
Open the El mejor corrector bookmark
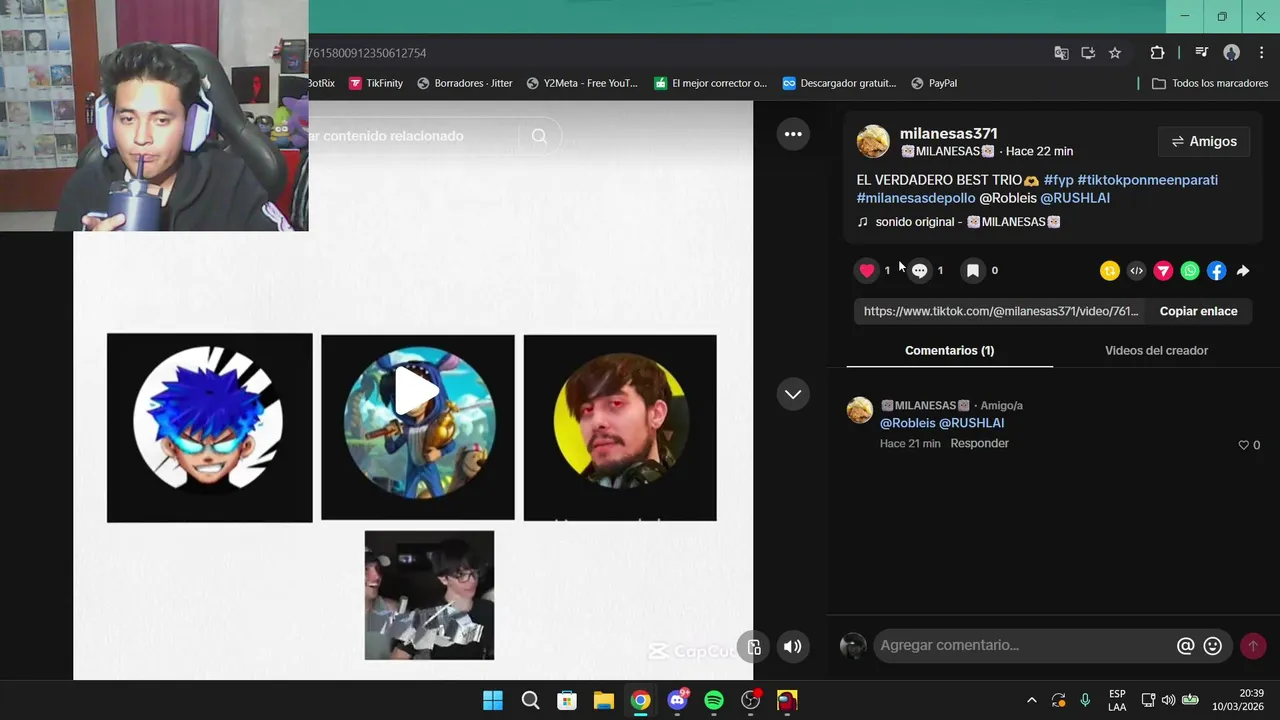click(710, 83)
